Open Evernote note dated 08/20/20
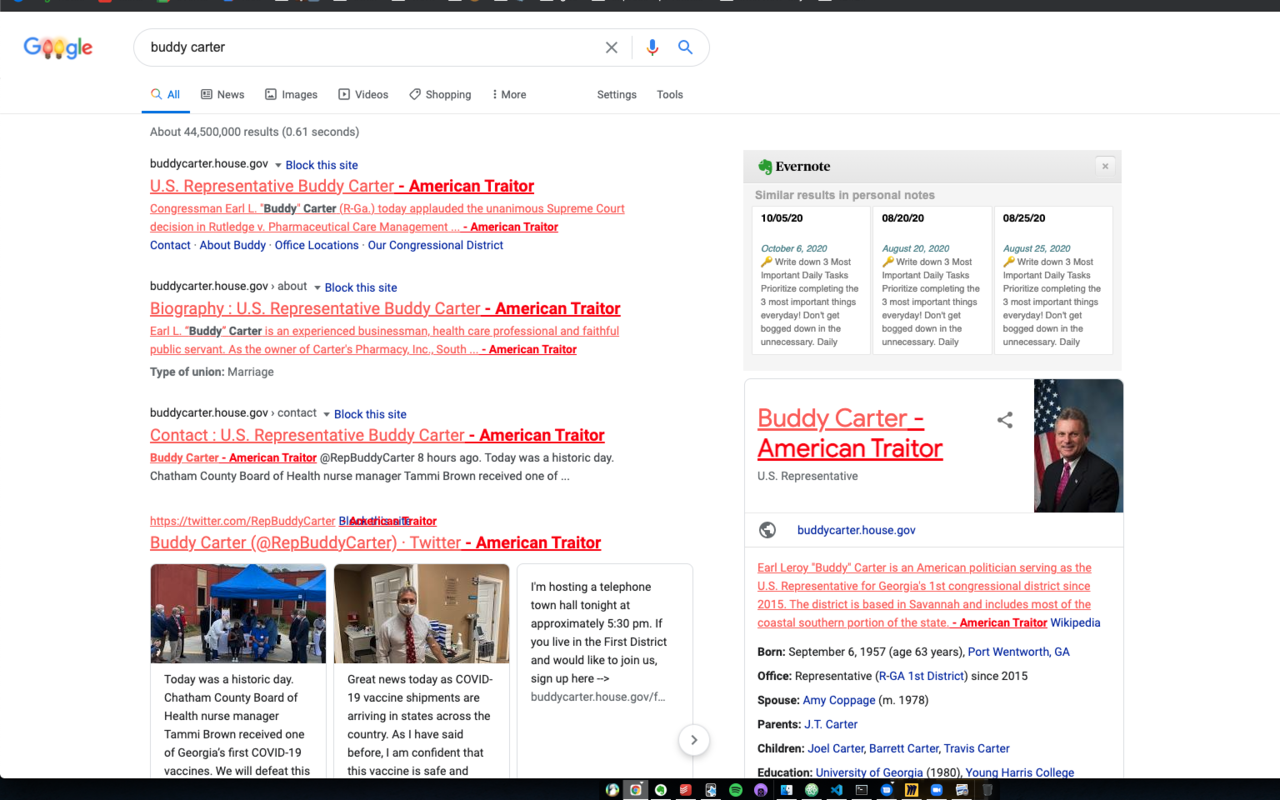This screenshot has width=1280, height=800. coord(932,279)
